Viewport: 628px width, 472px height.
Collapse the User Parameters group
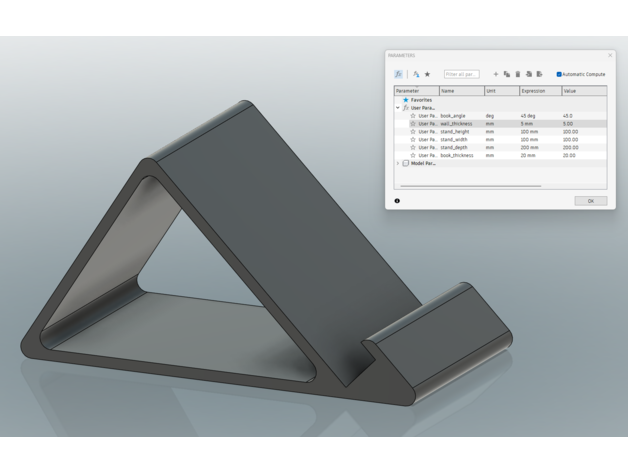[x=398, y=108]
